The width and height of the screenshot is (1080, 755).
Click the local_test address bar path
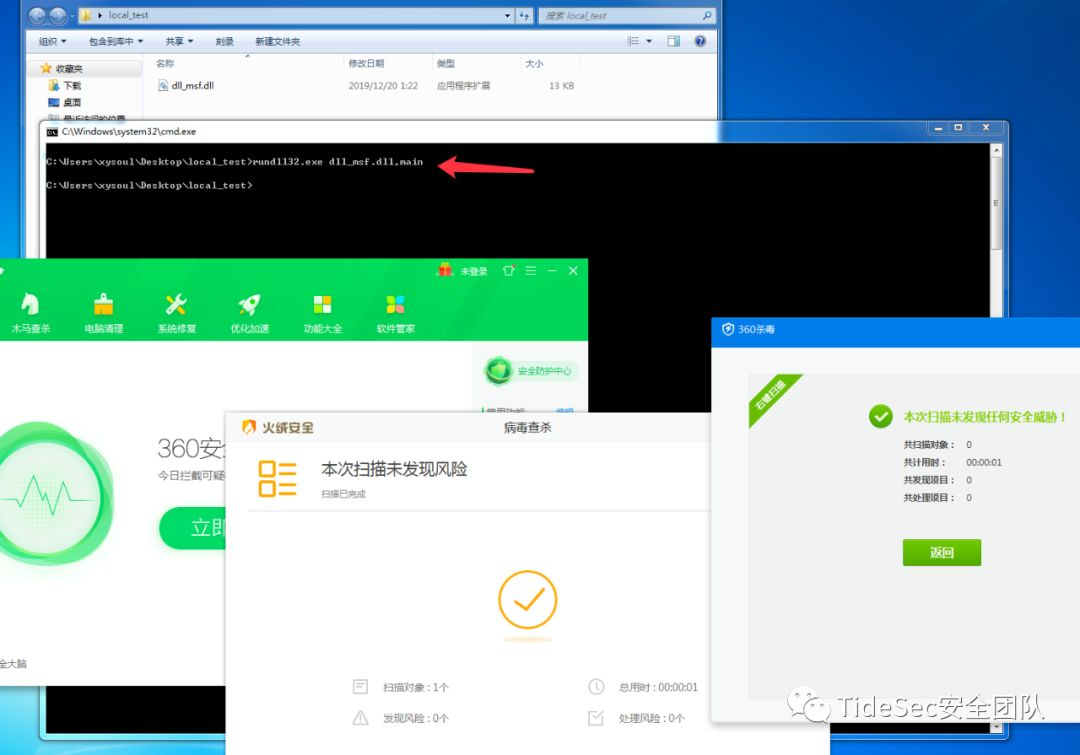(128, 15)
